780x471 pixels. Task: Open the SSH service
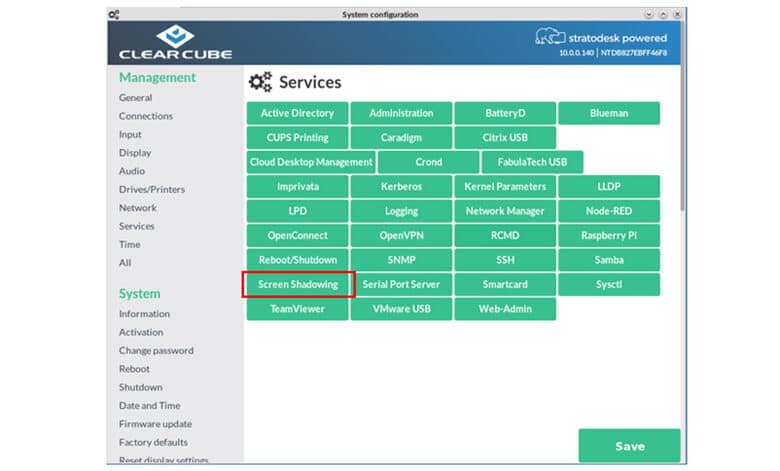tap(505, 260)
